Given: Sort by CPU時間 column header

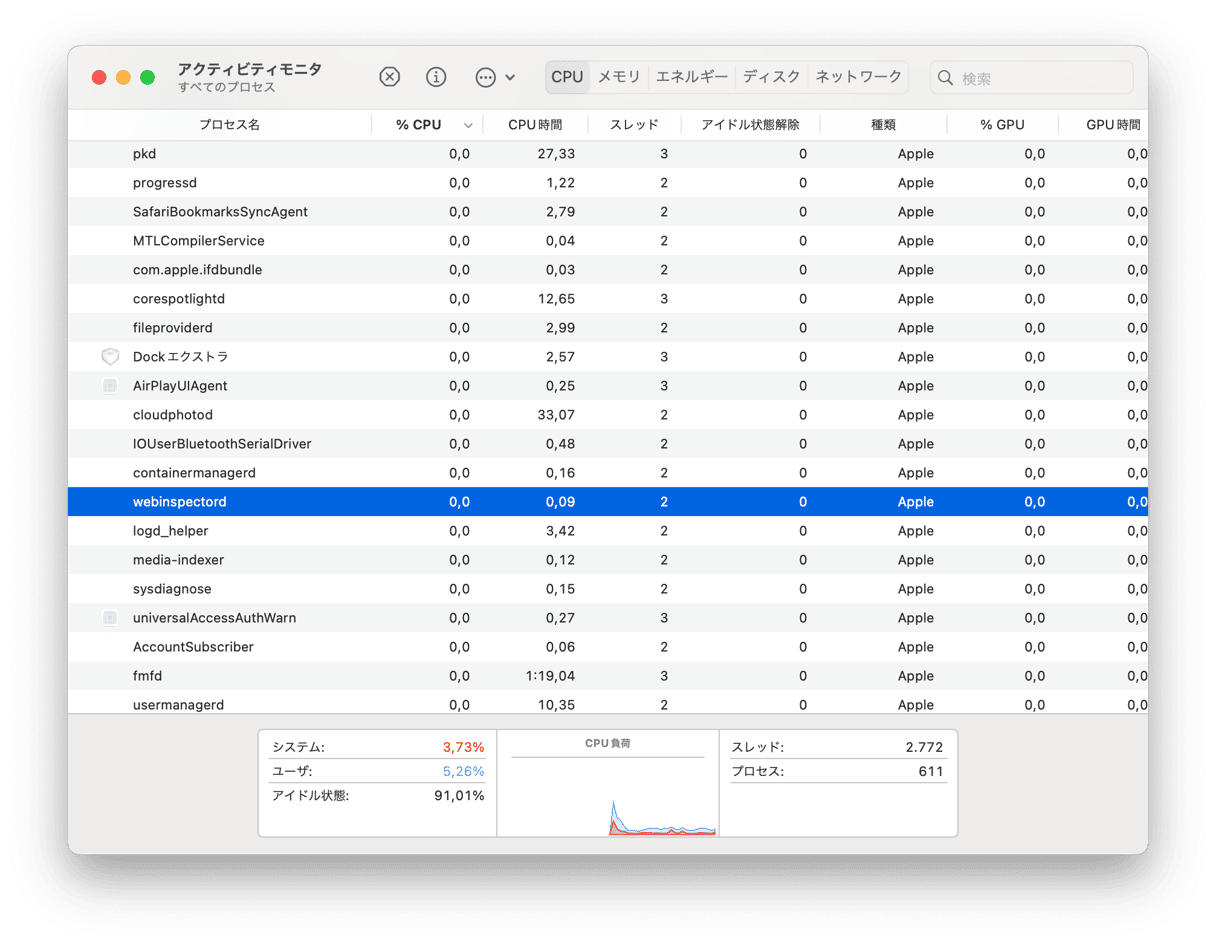Looking at the screenshot, I should 535,125.
